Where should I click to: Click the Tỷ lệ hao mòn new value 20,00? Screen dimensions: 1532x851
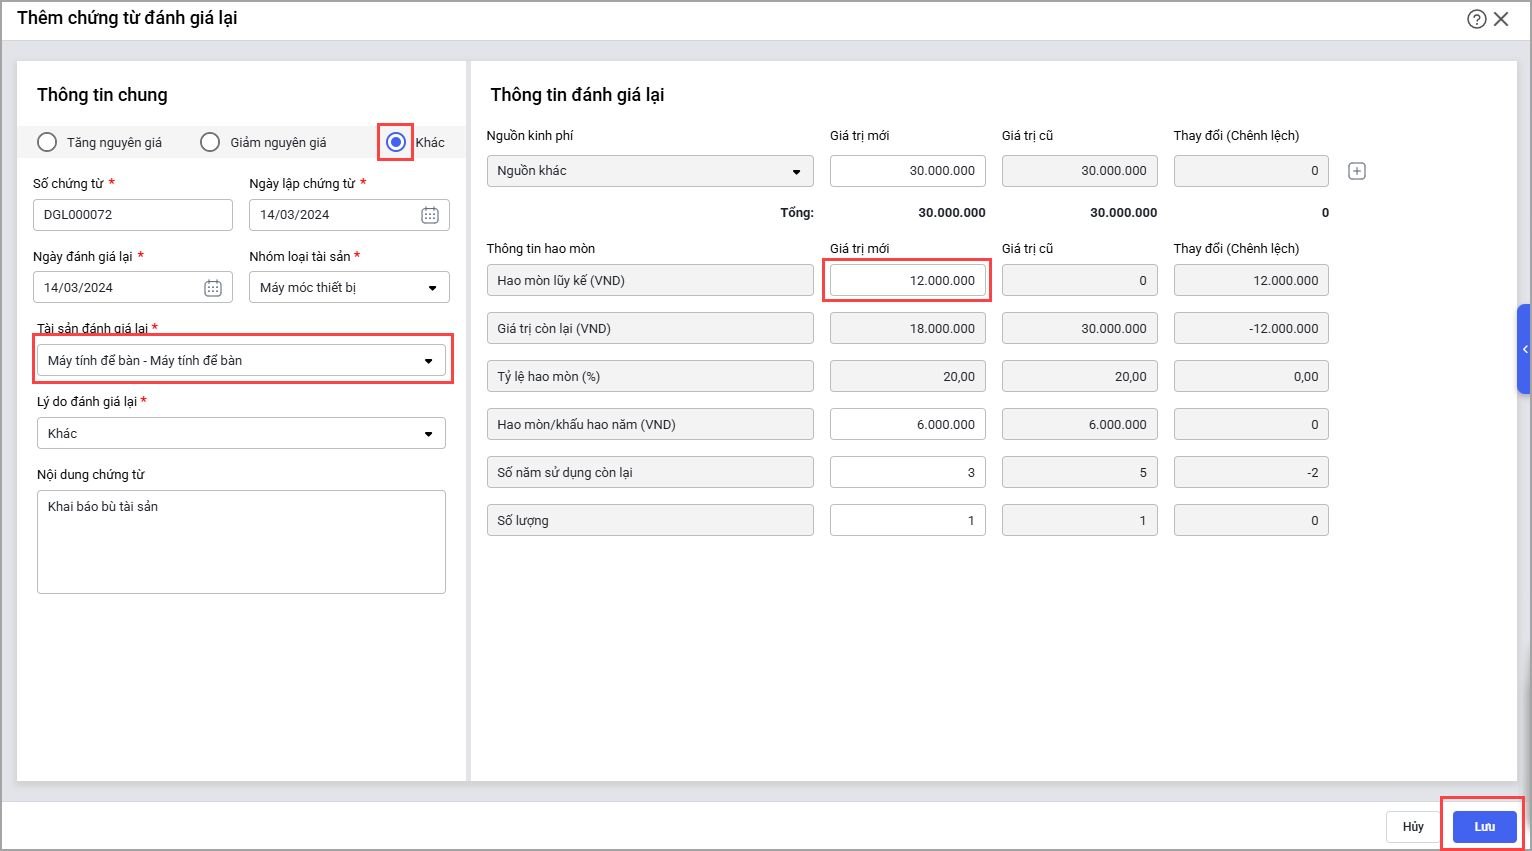[908, 376]
